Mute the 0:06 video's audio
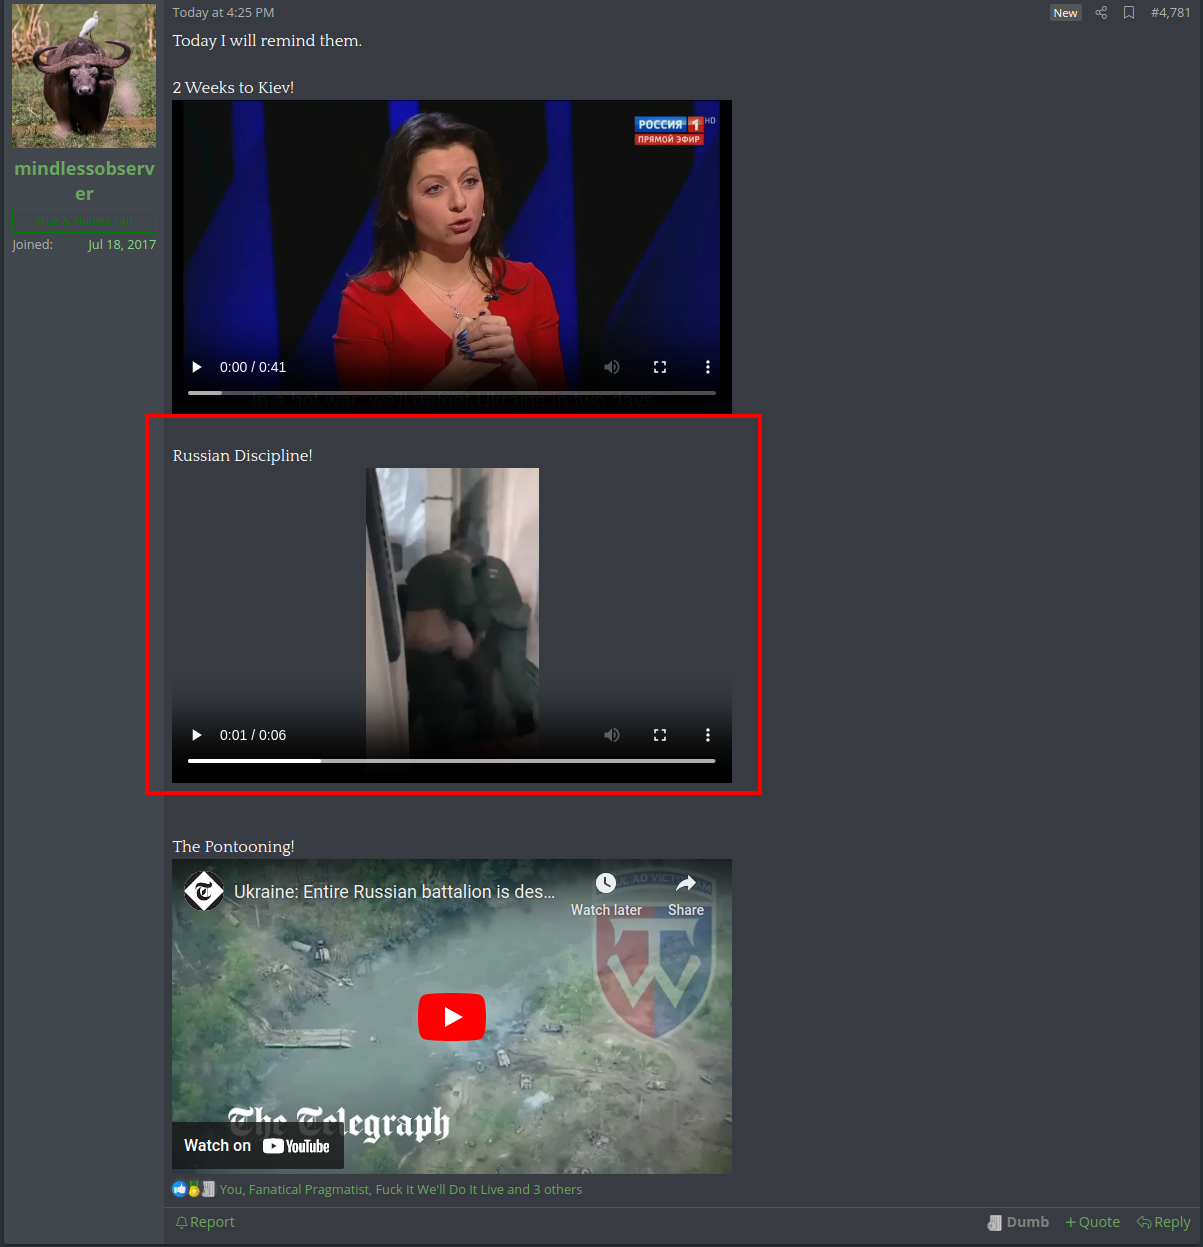The width and height of the screenshot is (1203, 1247). pos(612,735)
